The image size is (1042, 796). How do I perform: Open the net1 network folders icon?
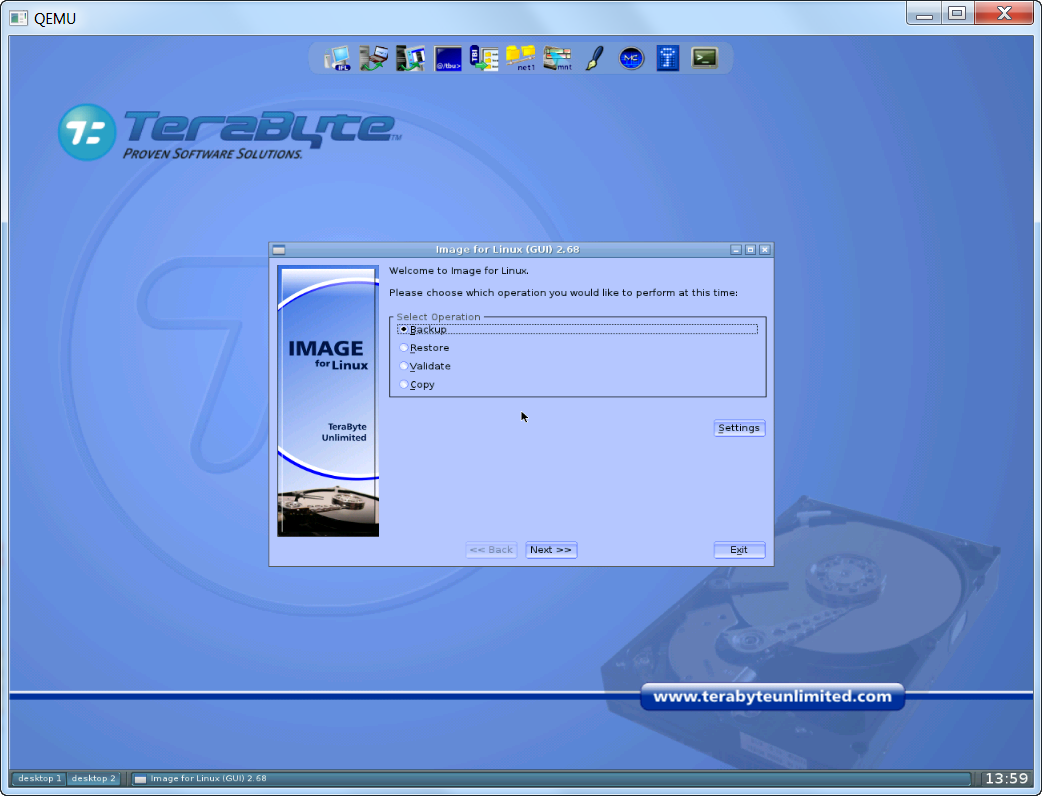tap(521, 58)
